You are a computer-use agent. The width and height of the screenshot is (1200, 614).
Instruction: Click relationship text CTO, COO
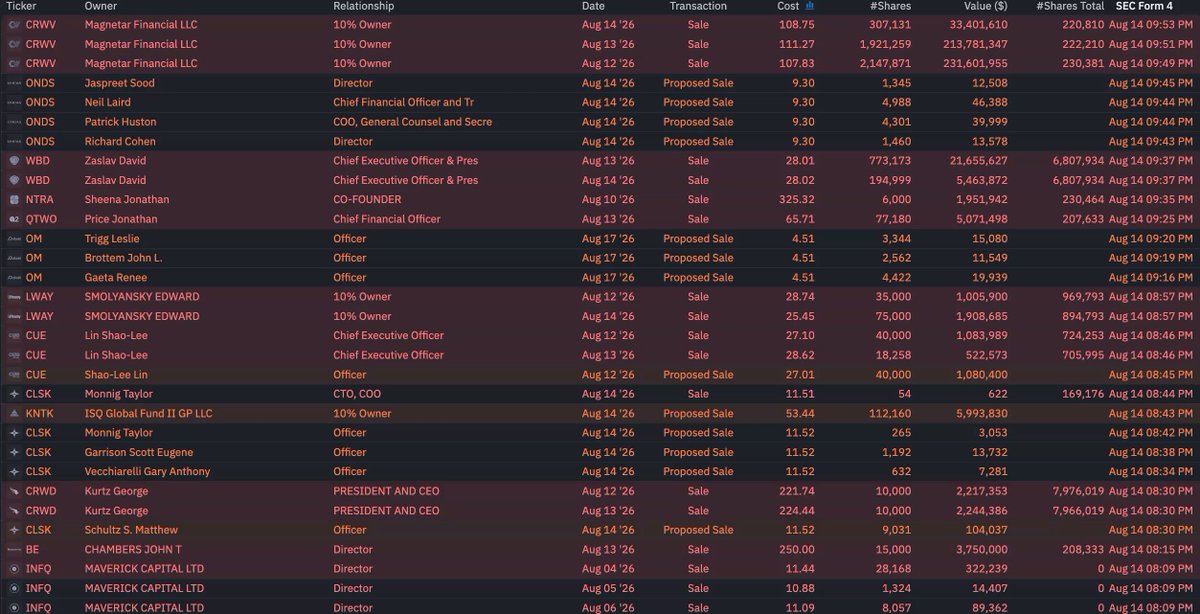point(358,394)
